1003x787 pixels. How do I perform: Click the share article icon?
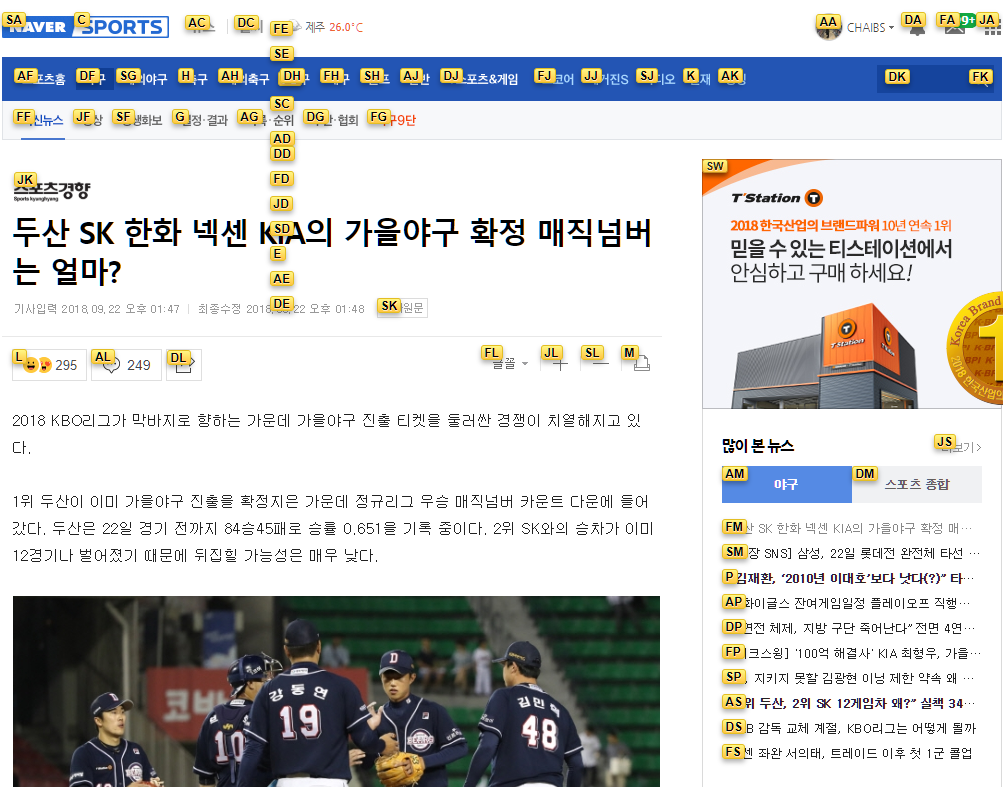(184, 365)
